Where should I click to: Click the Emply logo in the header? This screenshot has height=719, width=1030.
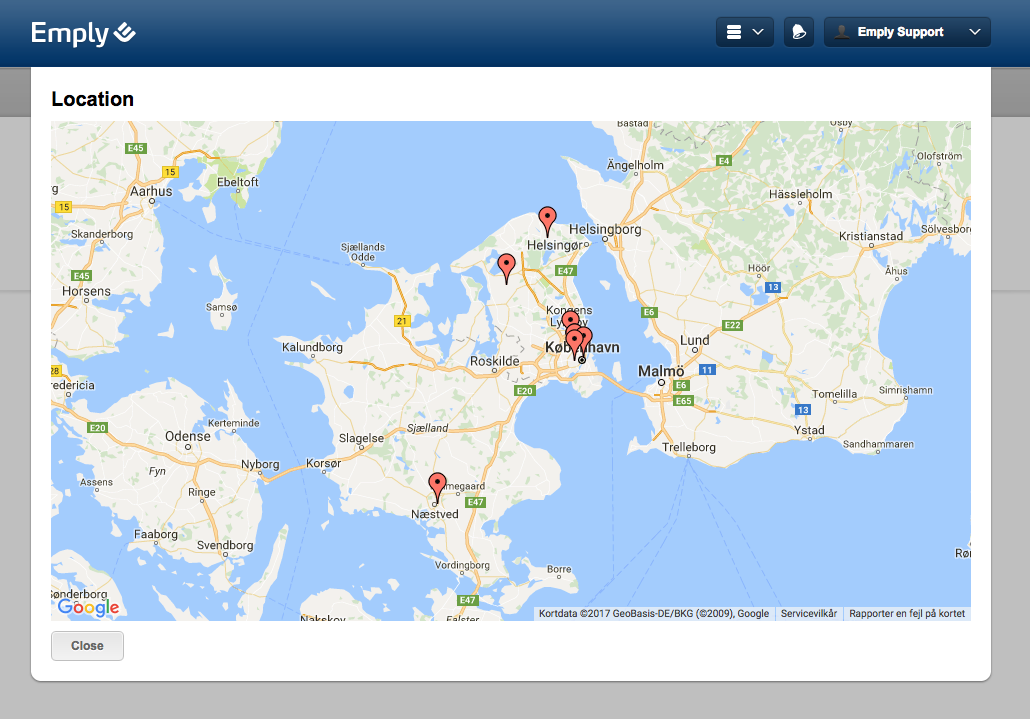click(x=83, y=33)
